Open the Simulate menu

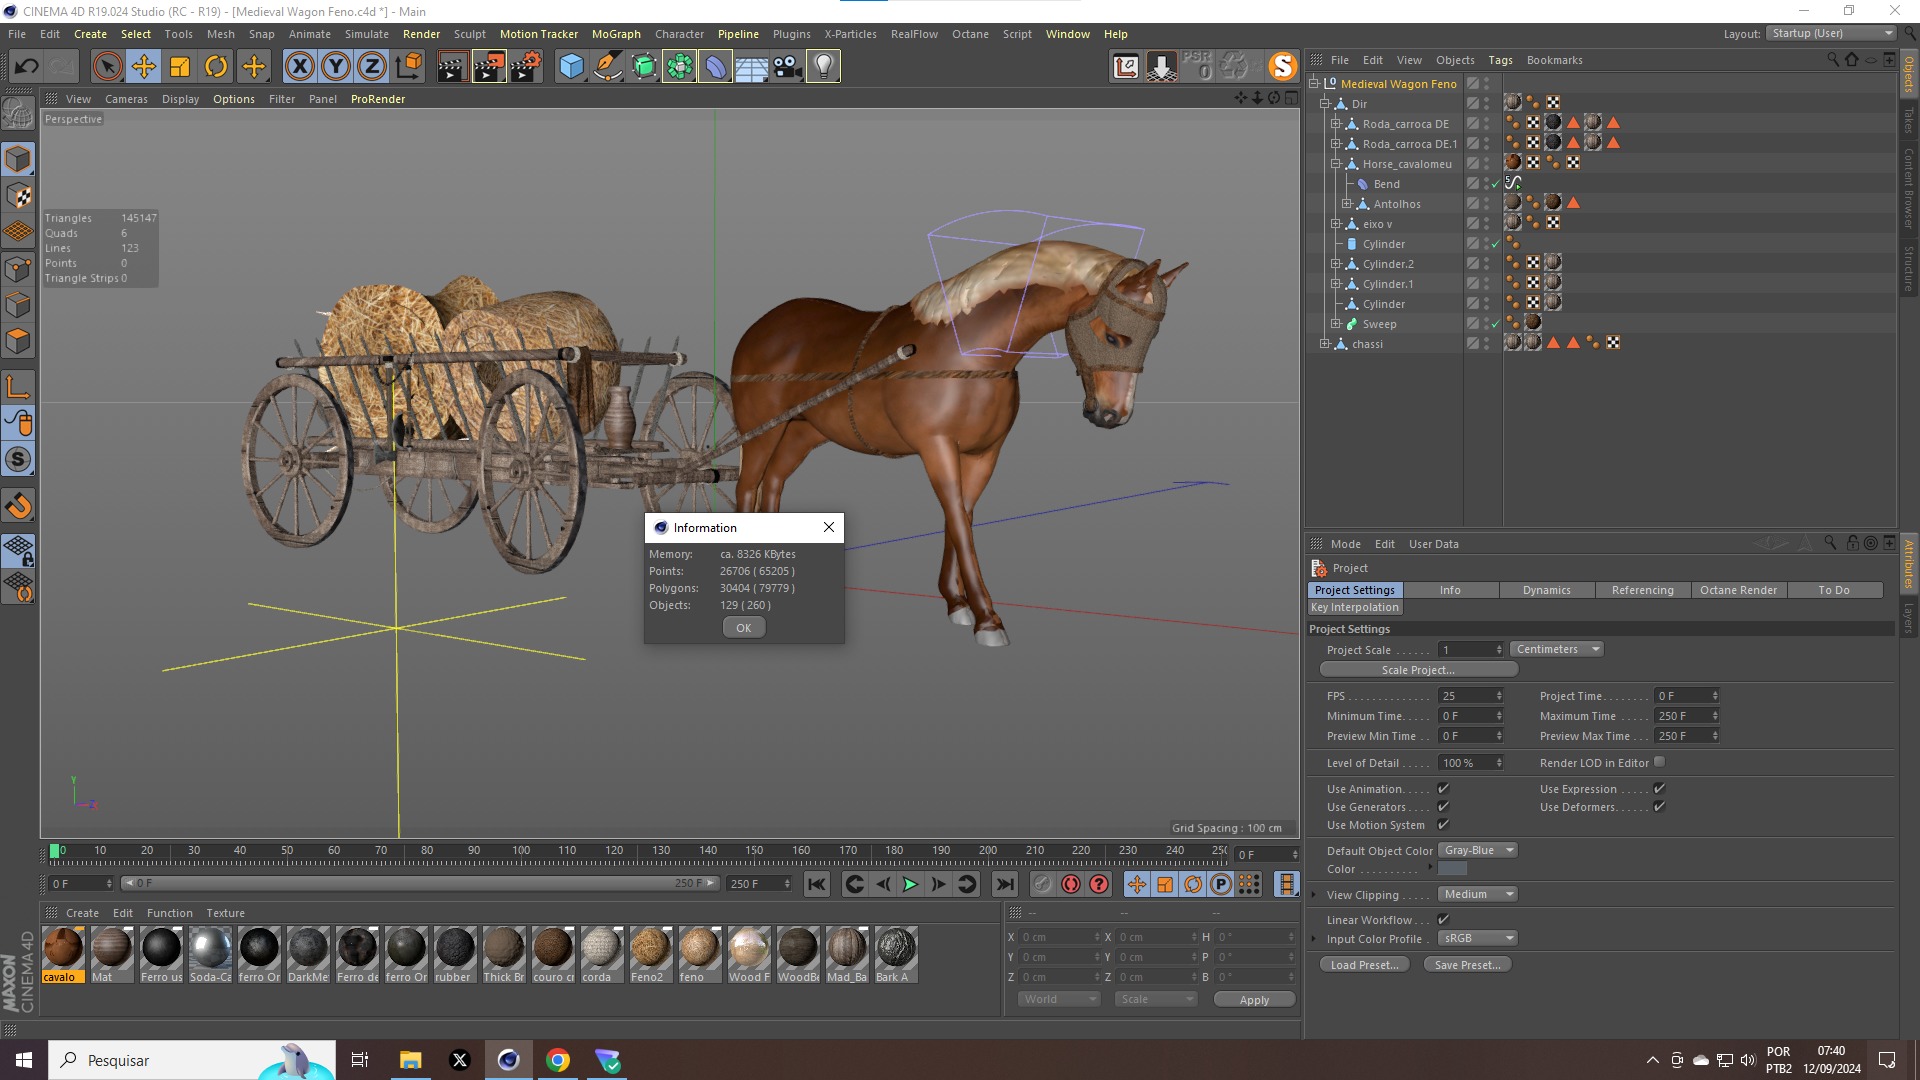click(367, 34)
